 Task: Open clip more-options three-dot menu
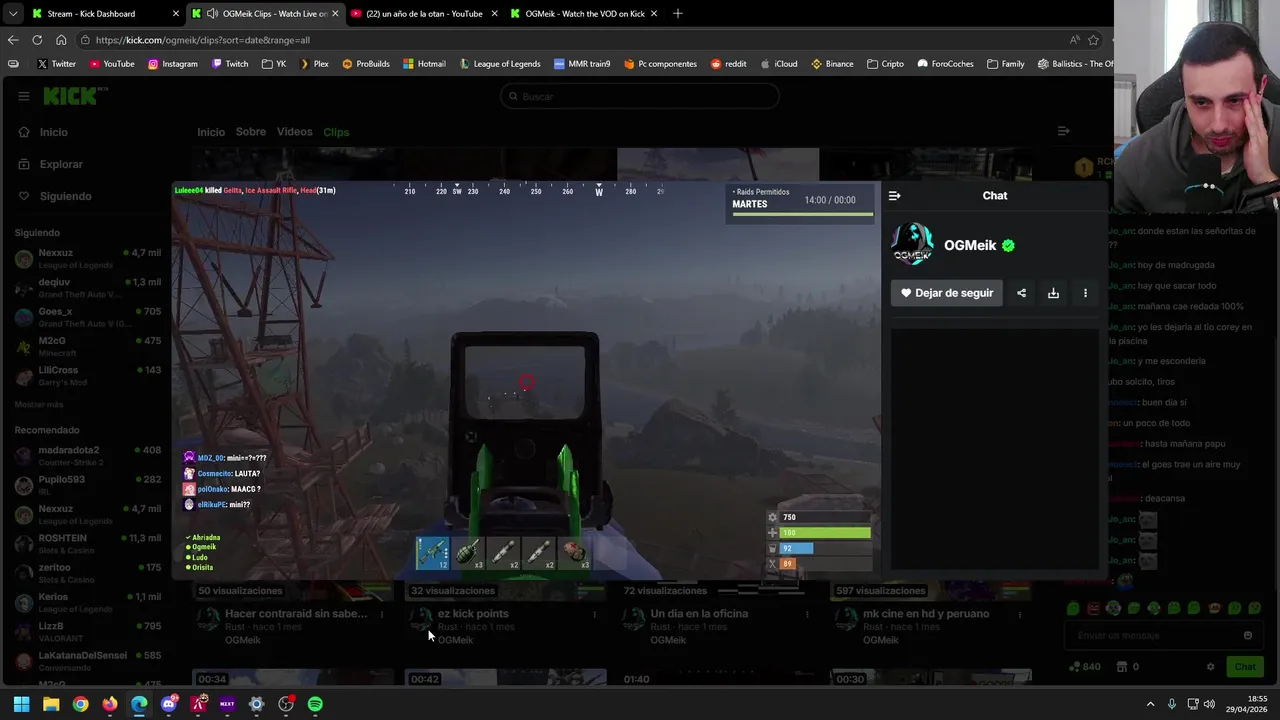pos(1085,293)
